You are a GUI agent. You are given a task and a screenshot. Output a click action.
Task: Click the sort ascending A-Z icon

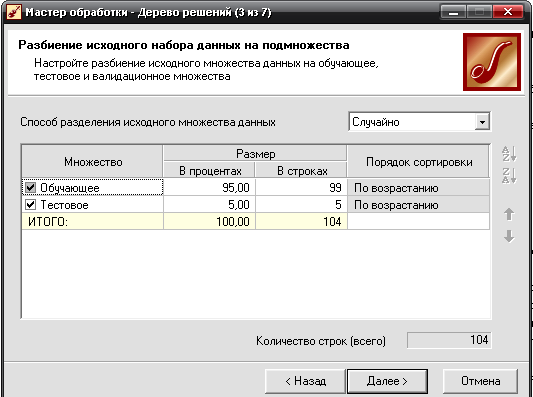pos(509,154)
